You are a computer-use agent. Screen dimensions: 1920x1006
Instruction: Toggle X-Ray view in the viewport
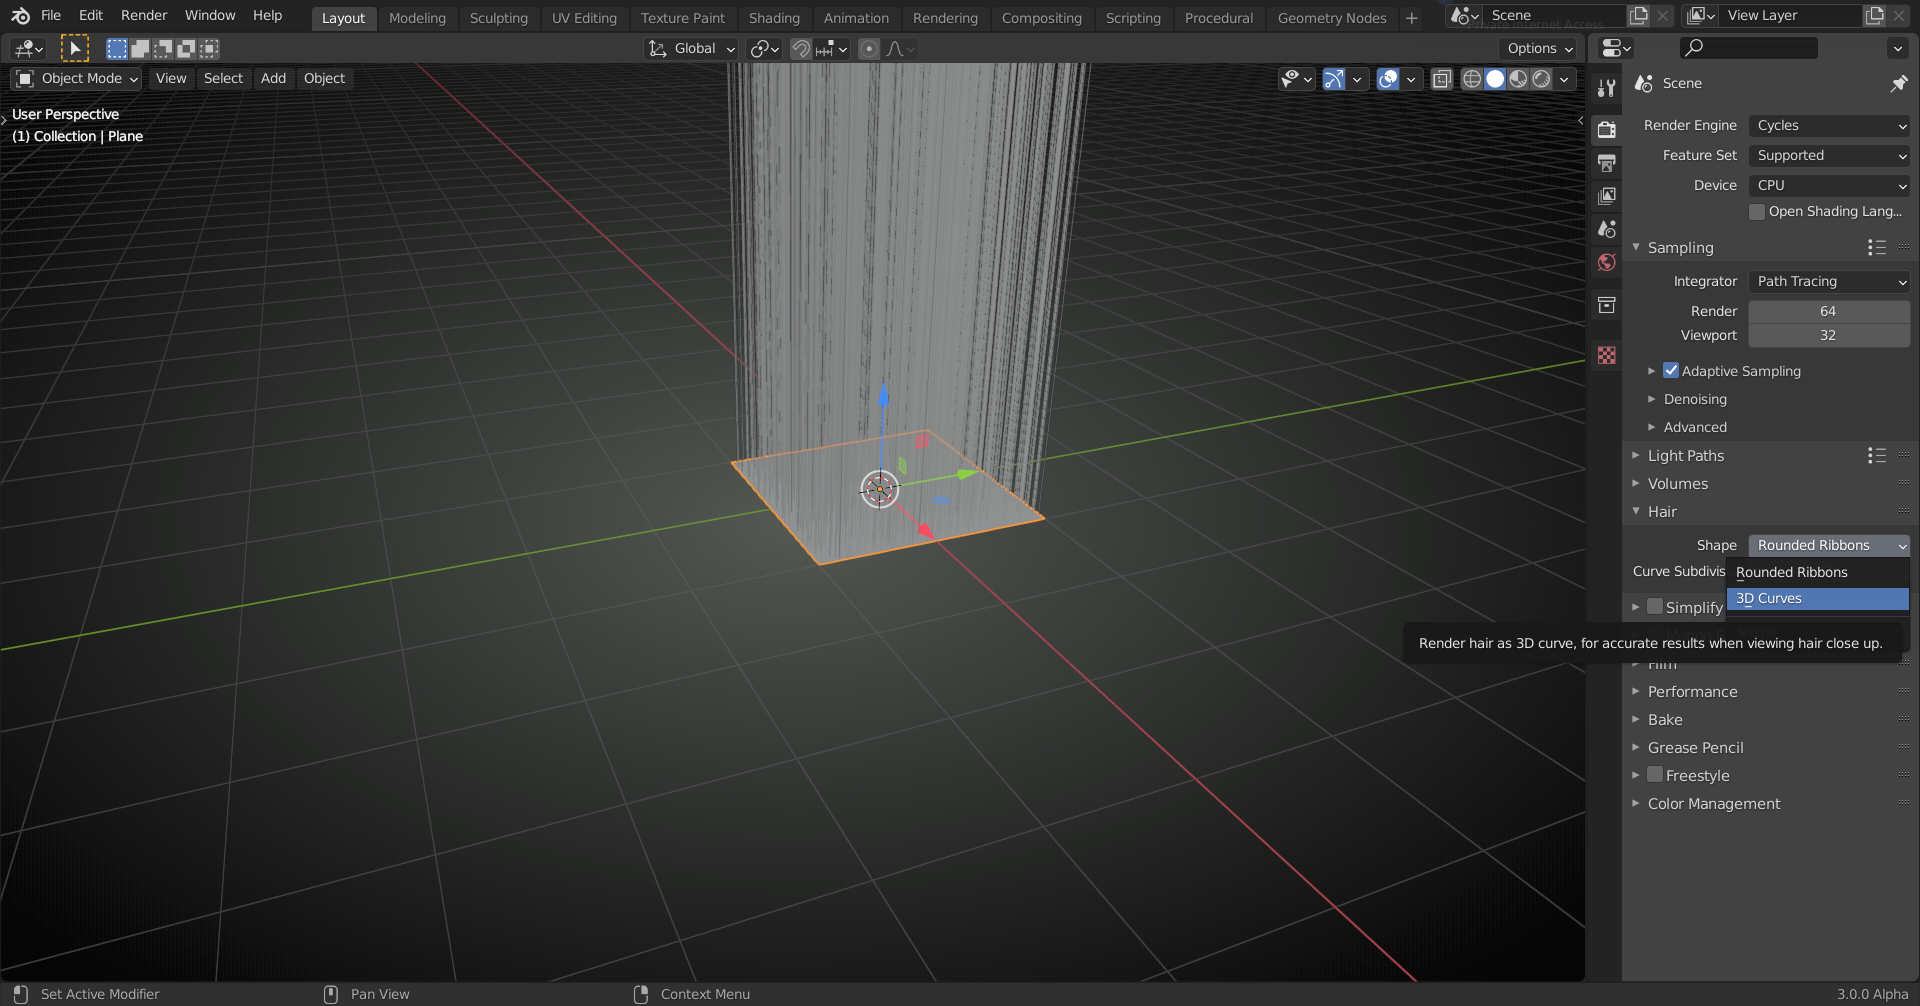pos(1441,79)
